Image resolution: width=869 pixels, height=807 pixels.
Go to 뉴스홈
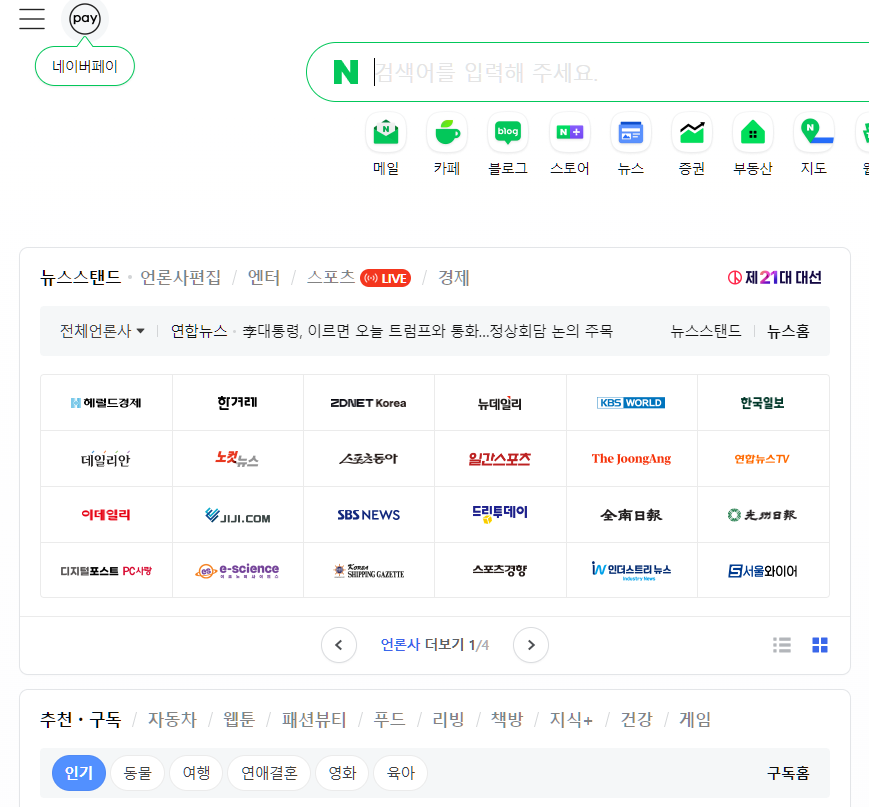coord(788,331)
